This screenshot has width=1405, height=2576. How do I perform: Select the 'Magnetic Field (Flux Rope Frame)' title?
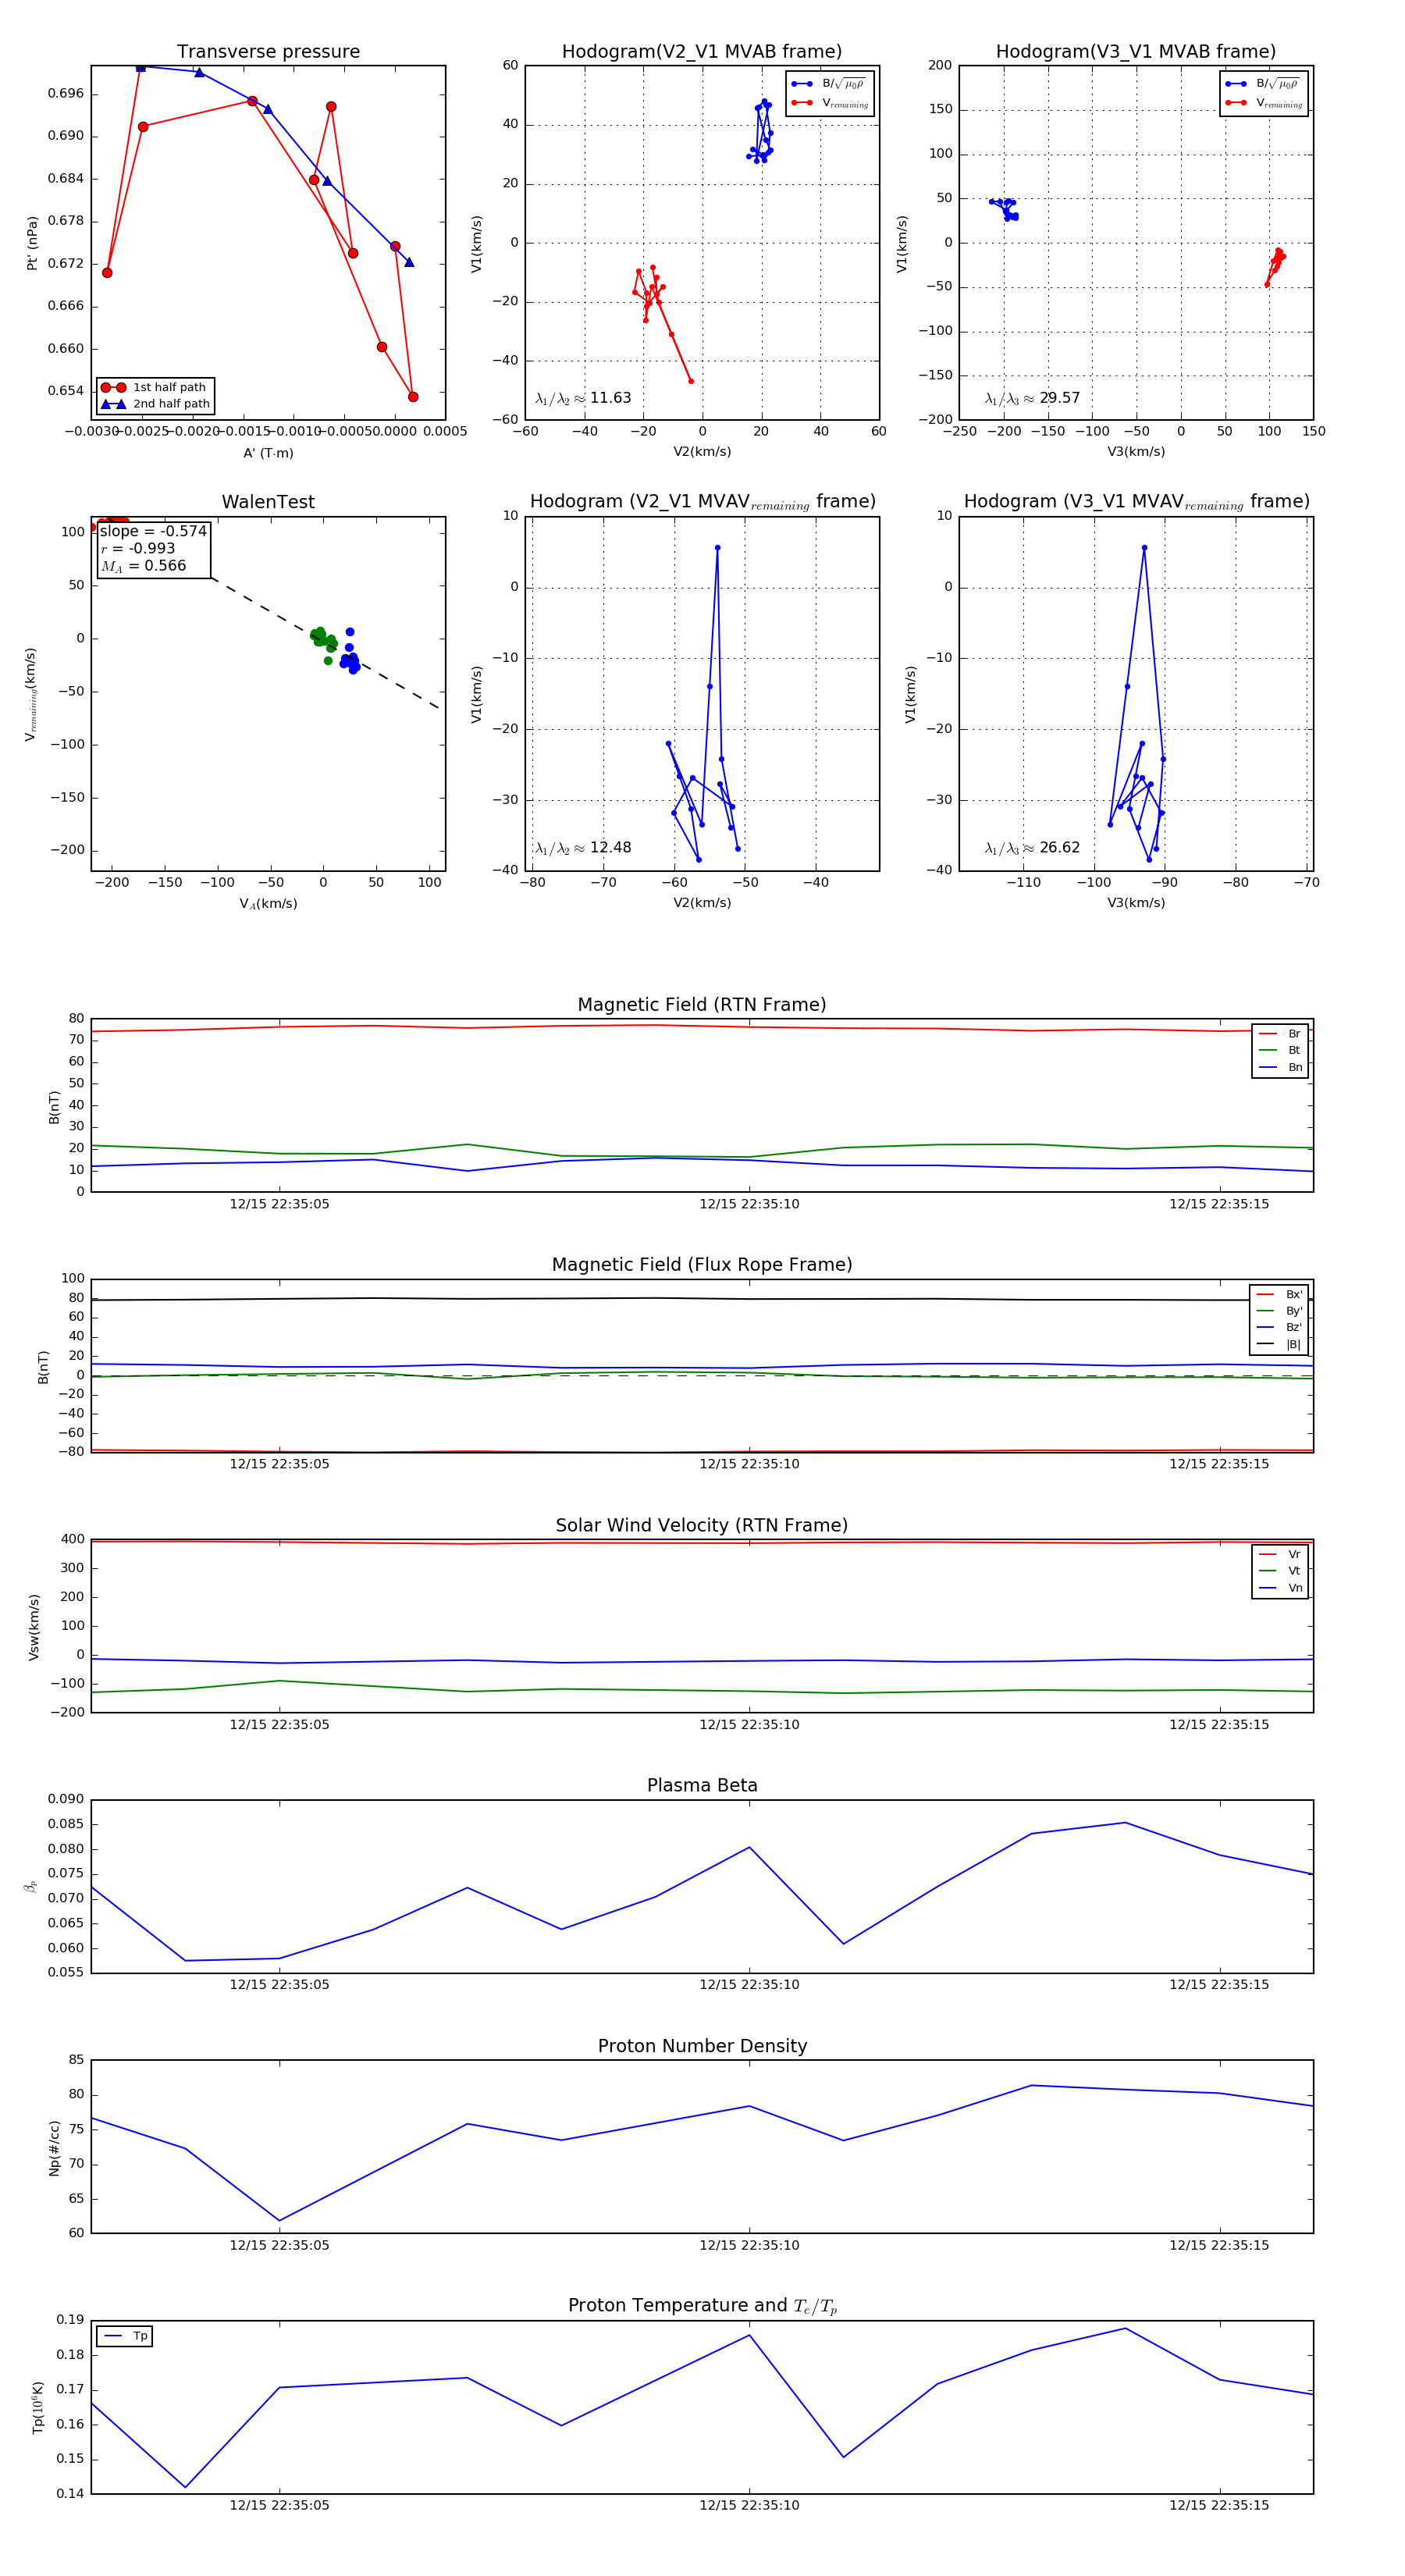(x=702, y=1265)
